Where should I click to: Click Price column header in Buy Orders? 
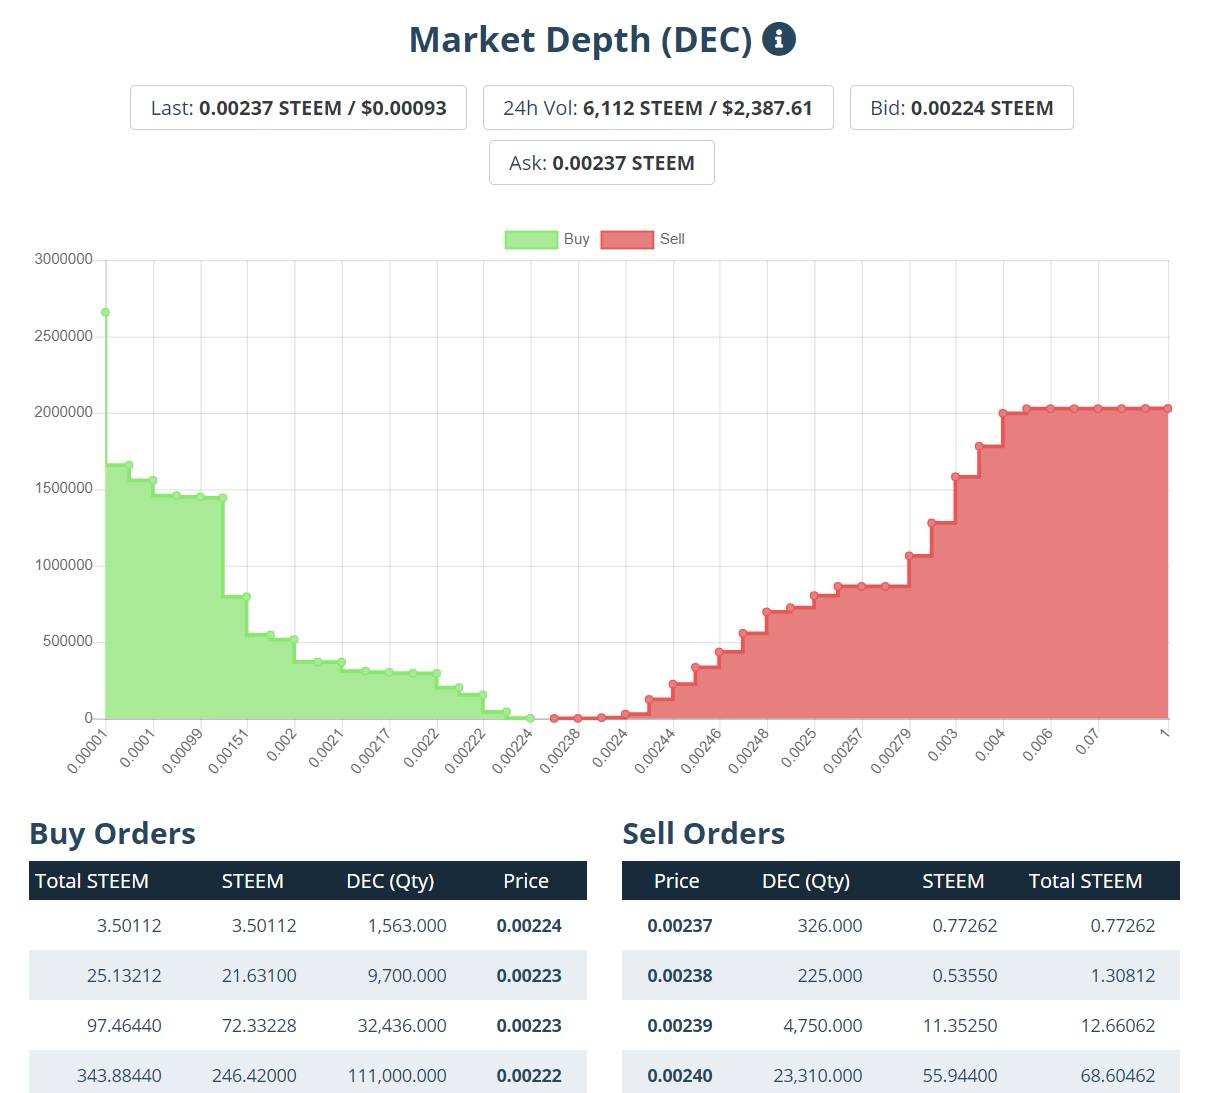click(x=525, y=881)
